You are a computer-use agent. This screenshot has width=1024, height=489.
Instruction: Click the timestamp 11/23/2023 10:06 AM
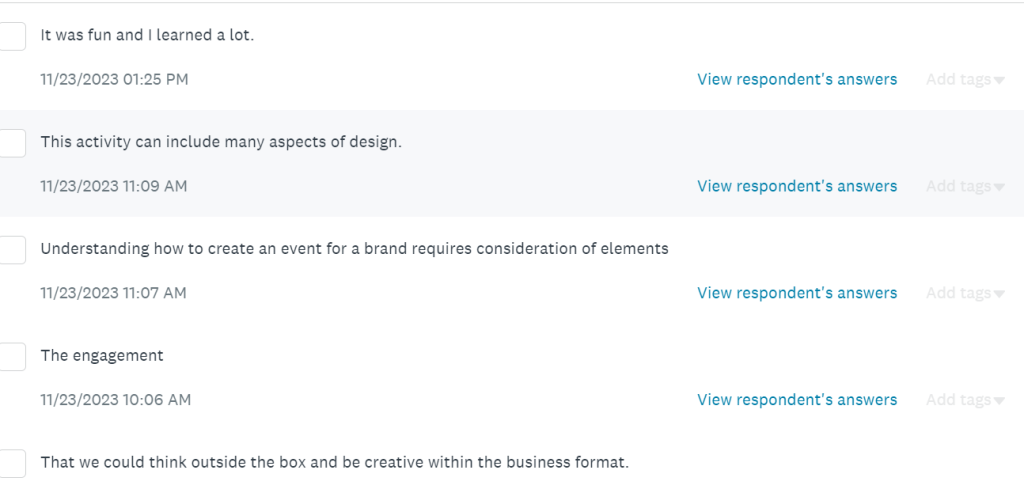116,400
